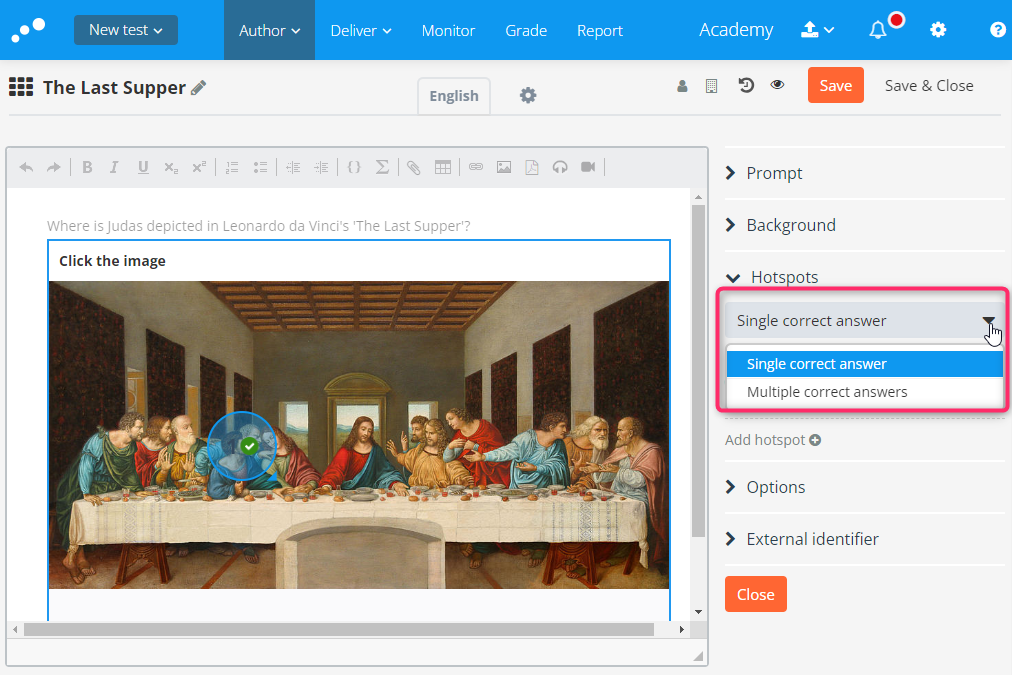The height and width of the screenshot is (675, 1012).
Task: Click the scroll-right arrow below the editor
Action: [682, 629]
